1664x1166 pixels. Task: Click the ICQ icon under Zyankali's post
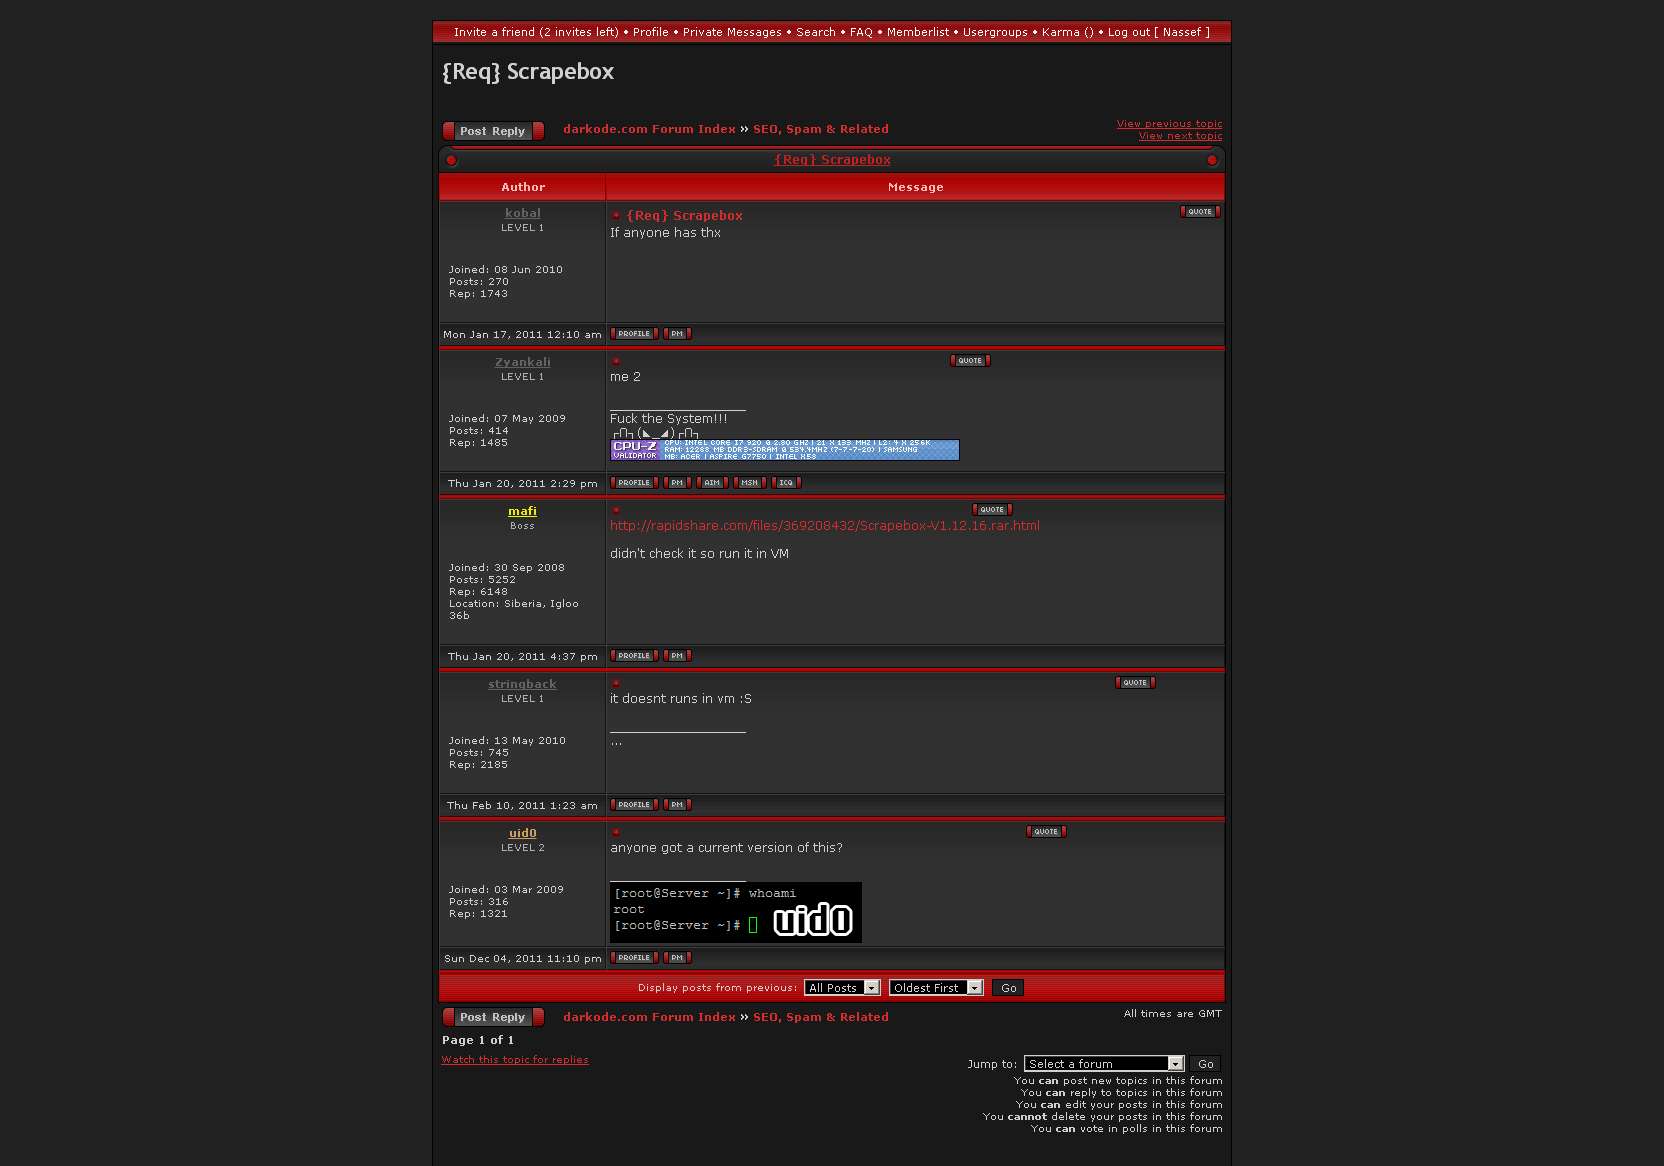pyautogui.click(x=787, y=483)
